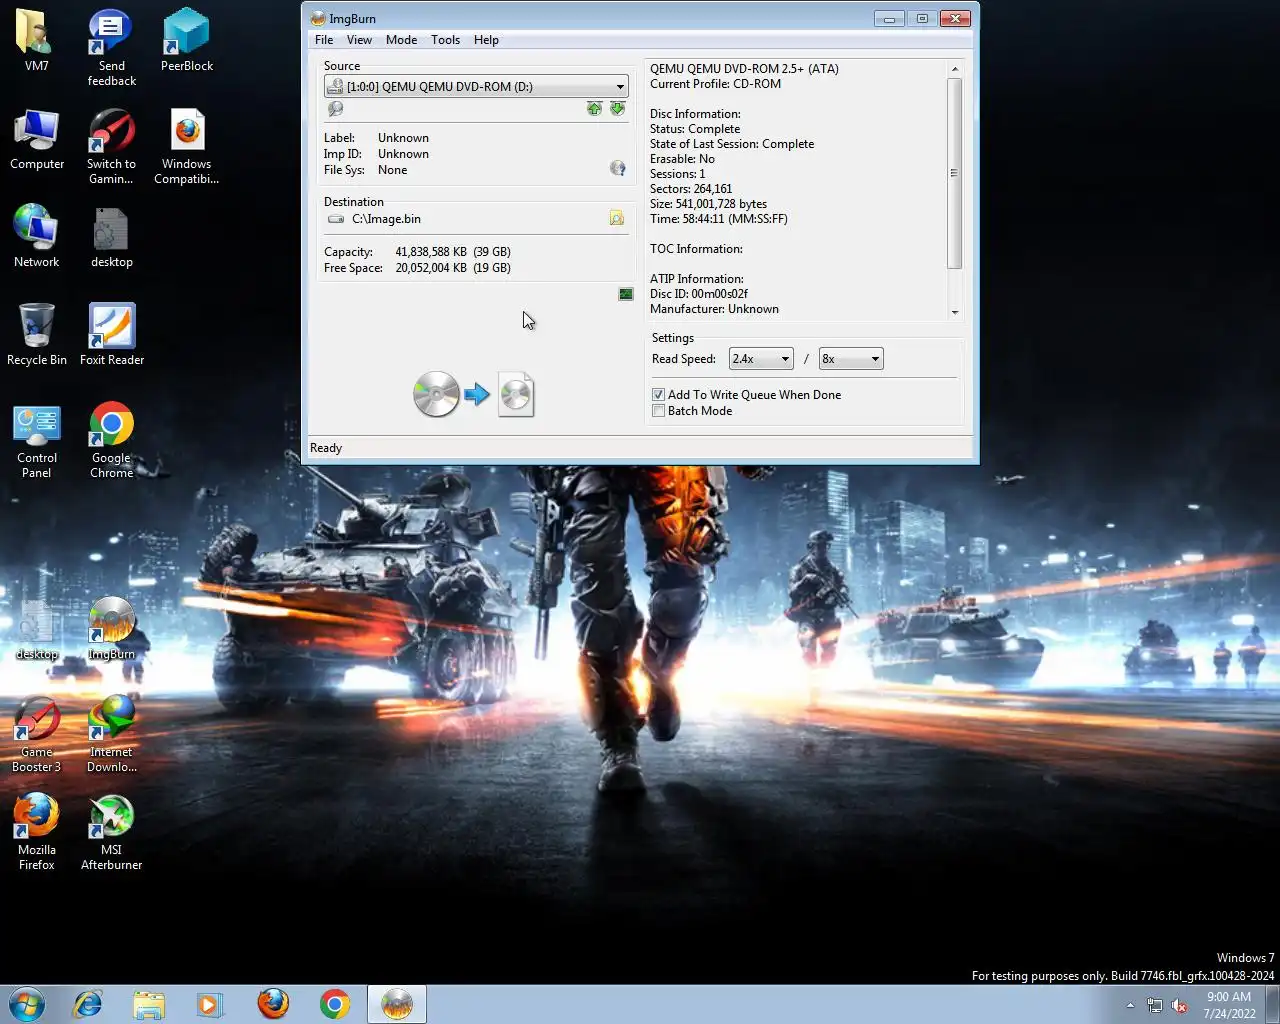Viewport: 1280px width, 1024px height.
Task: Click Chrome icon in taskbar
Action: 335,1004
